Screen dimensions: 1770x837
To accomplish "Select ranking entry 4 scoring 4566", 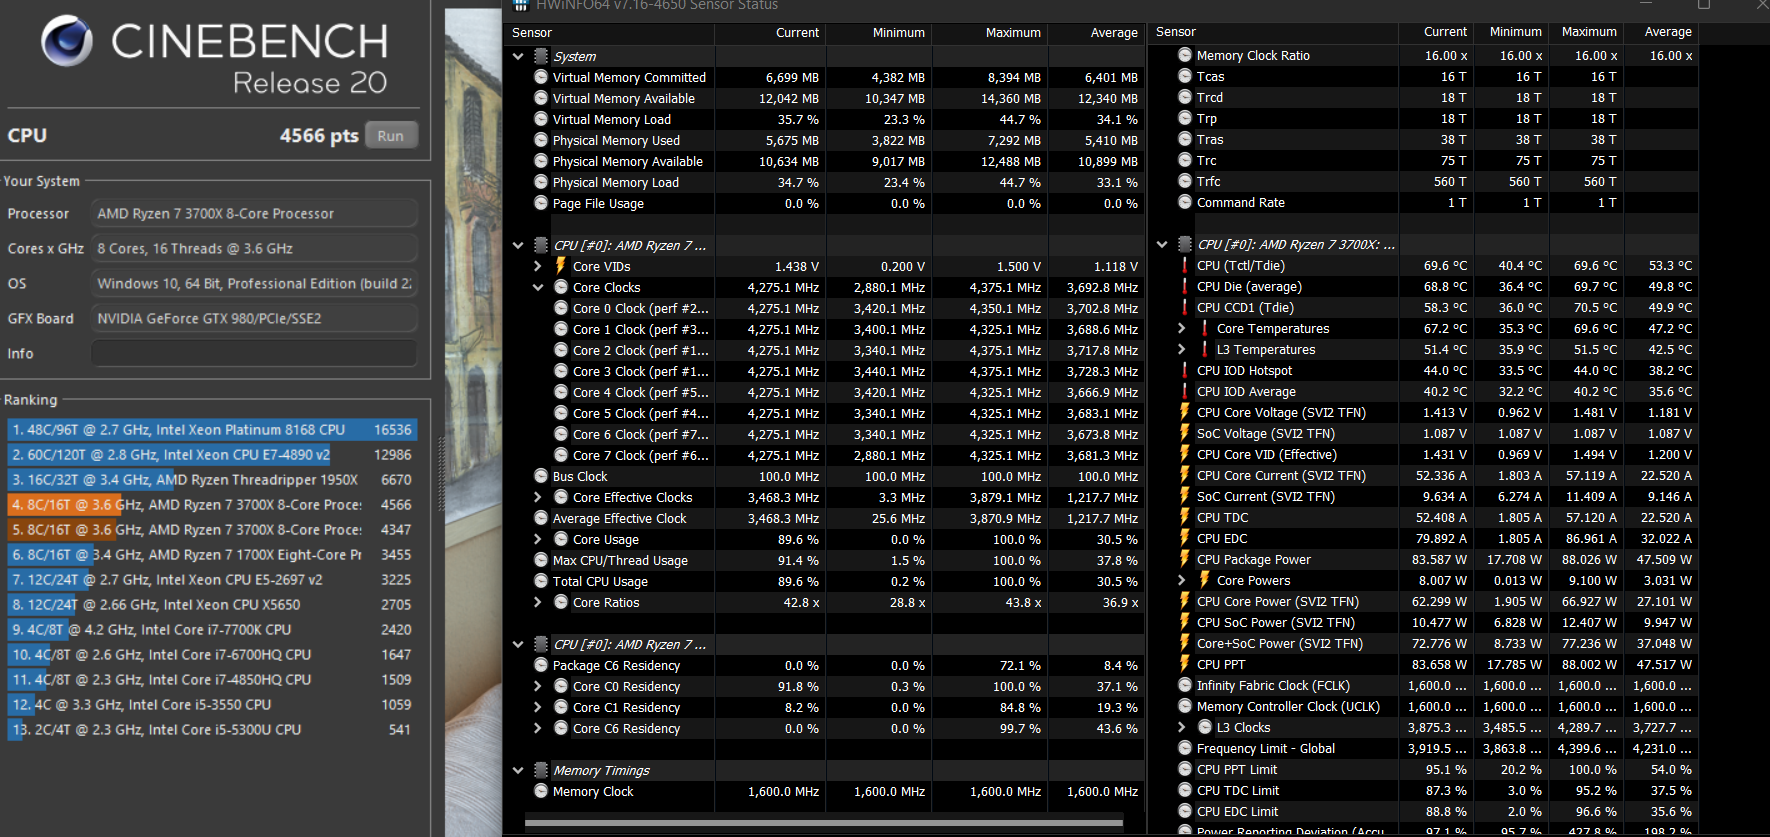I will tap(212, 504).
